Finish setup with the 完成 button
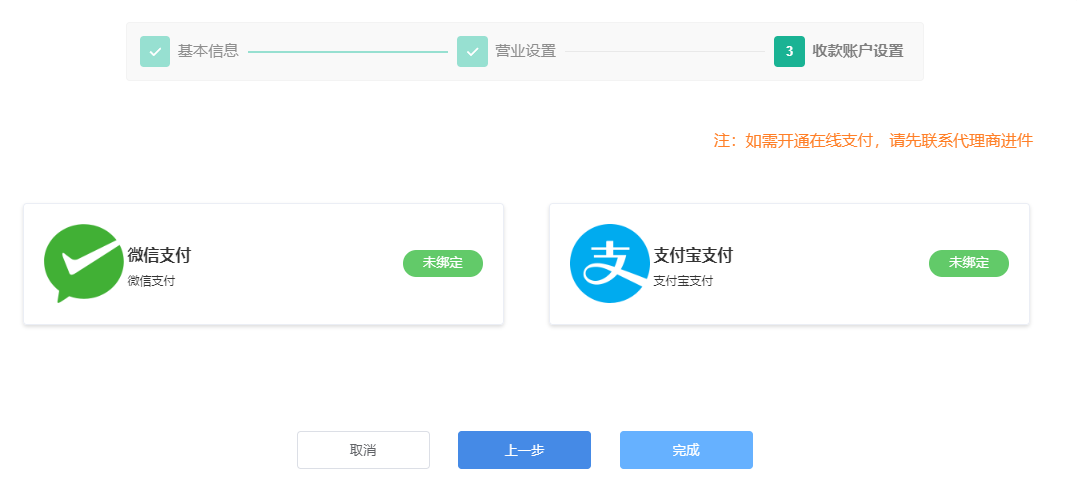1077x484 pixels. (686, 450)
